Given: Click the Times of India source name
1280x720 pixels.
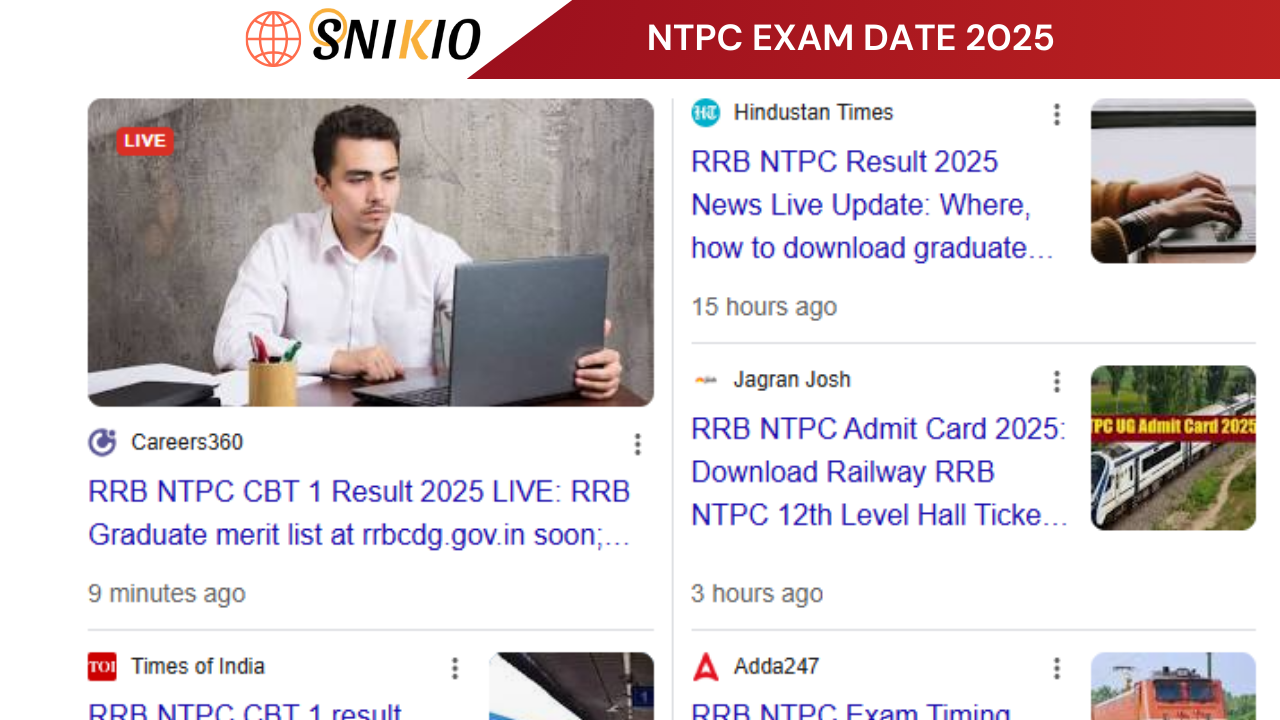Looking at the screenshot, I should pos(198,667).
